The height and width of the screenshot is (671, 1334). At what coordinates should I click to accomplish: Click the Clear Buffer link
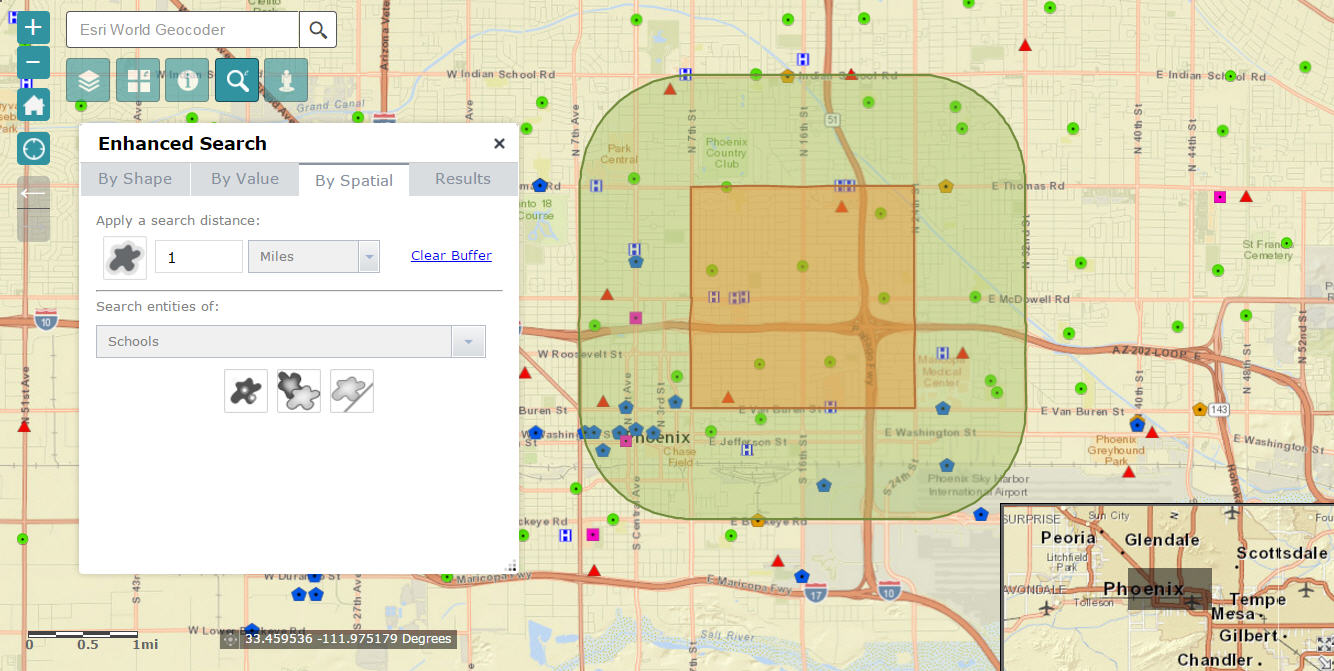pyautogui.click(x=451, y=256)
